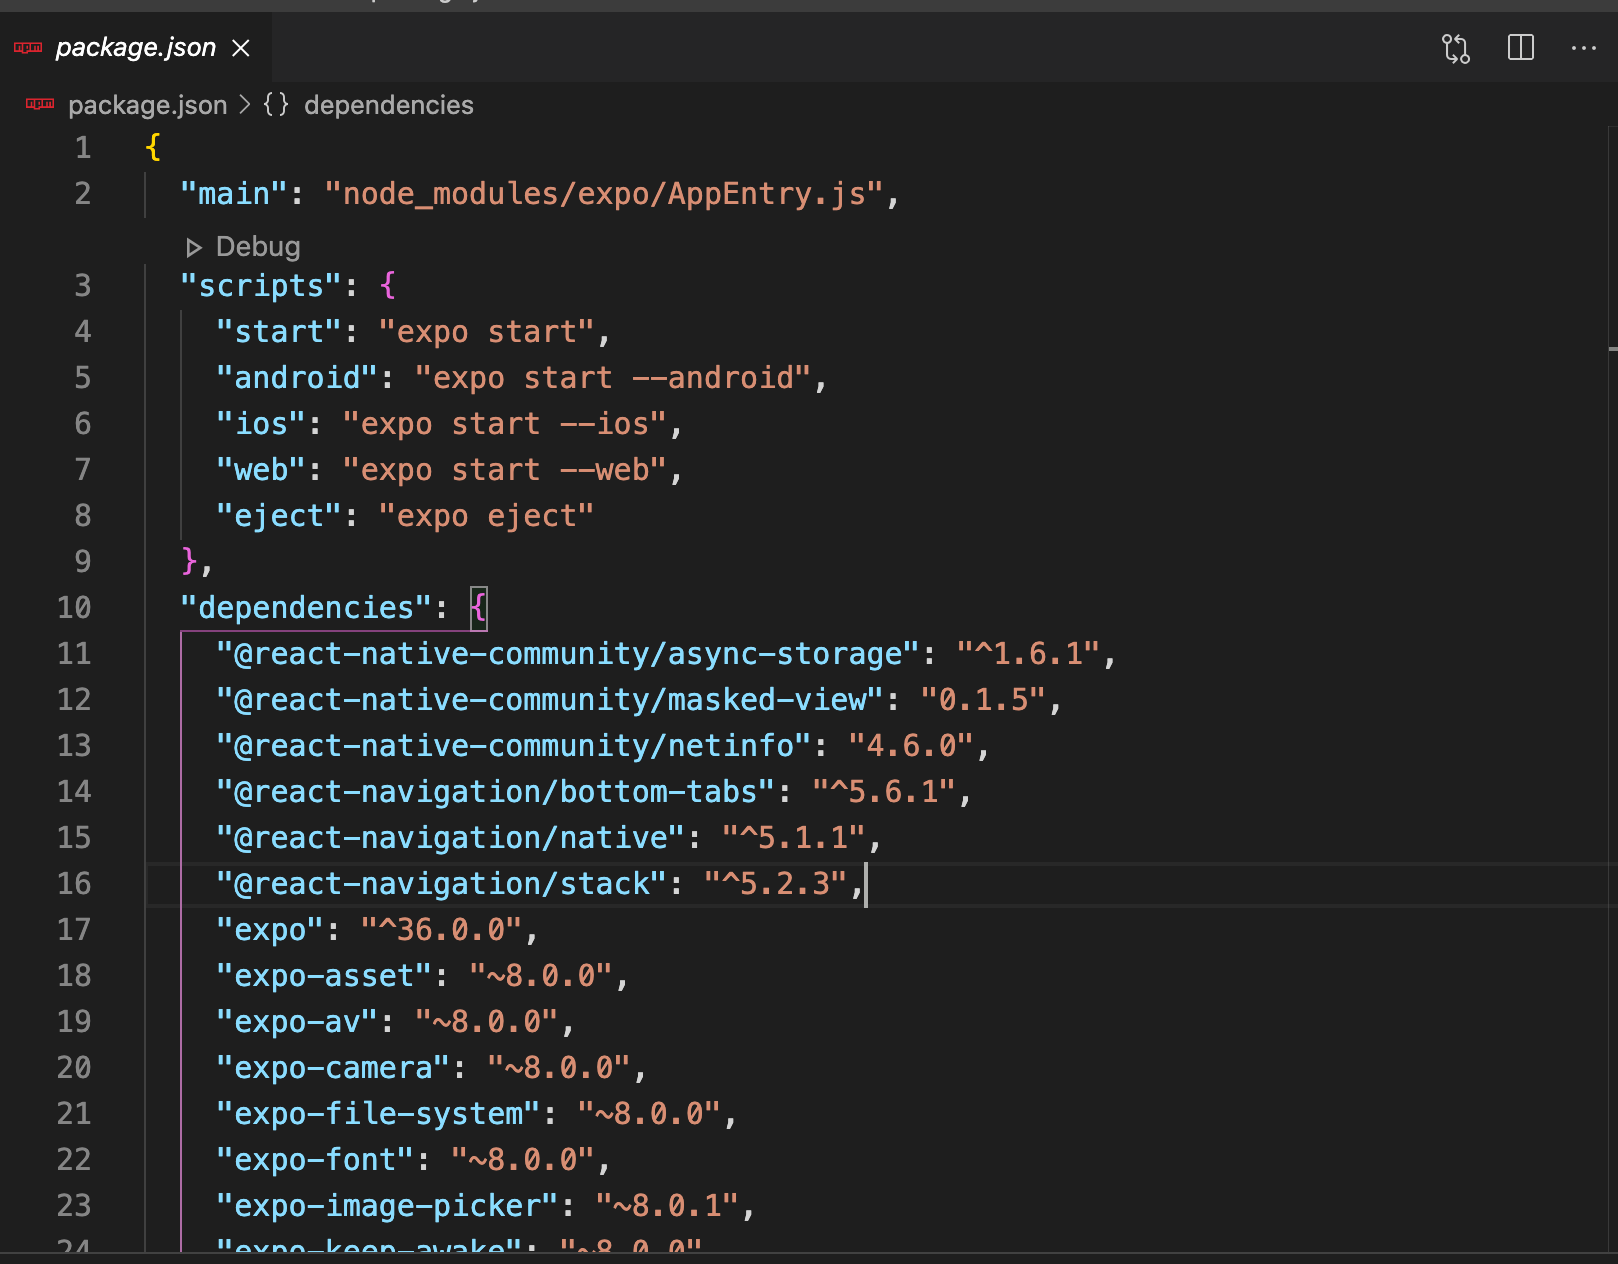Click "expo eject" value
1618x1264 pixels.
pyautogui.click(x=487, y=515)
